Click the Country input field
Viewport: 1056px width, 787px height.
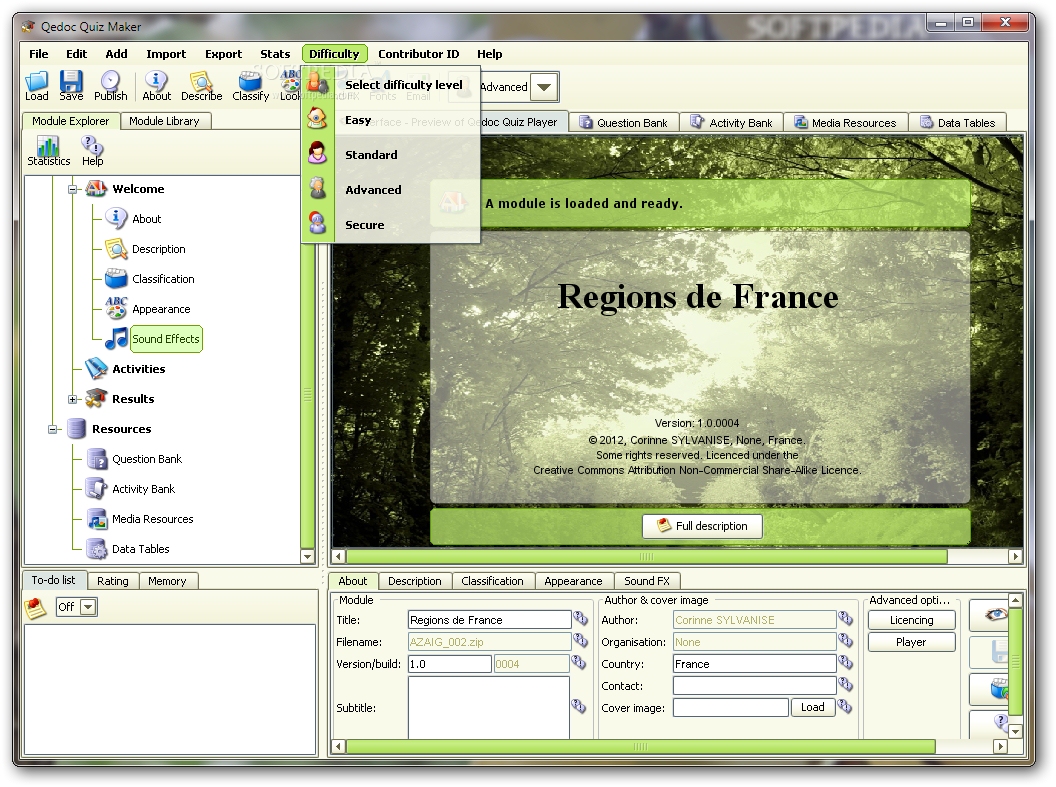click(x=754, y=664)
